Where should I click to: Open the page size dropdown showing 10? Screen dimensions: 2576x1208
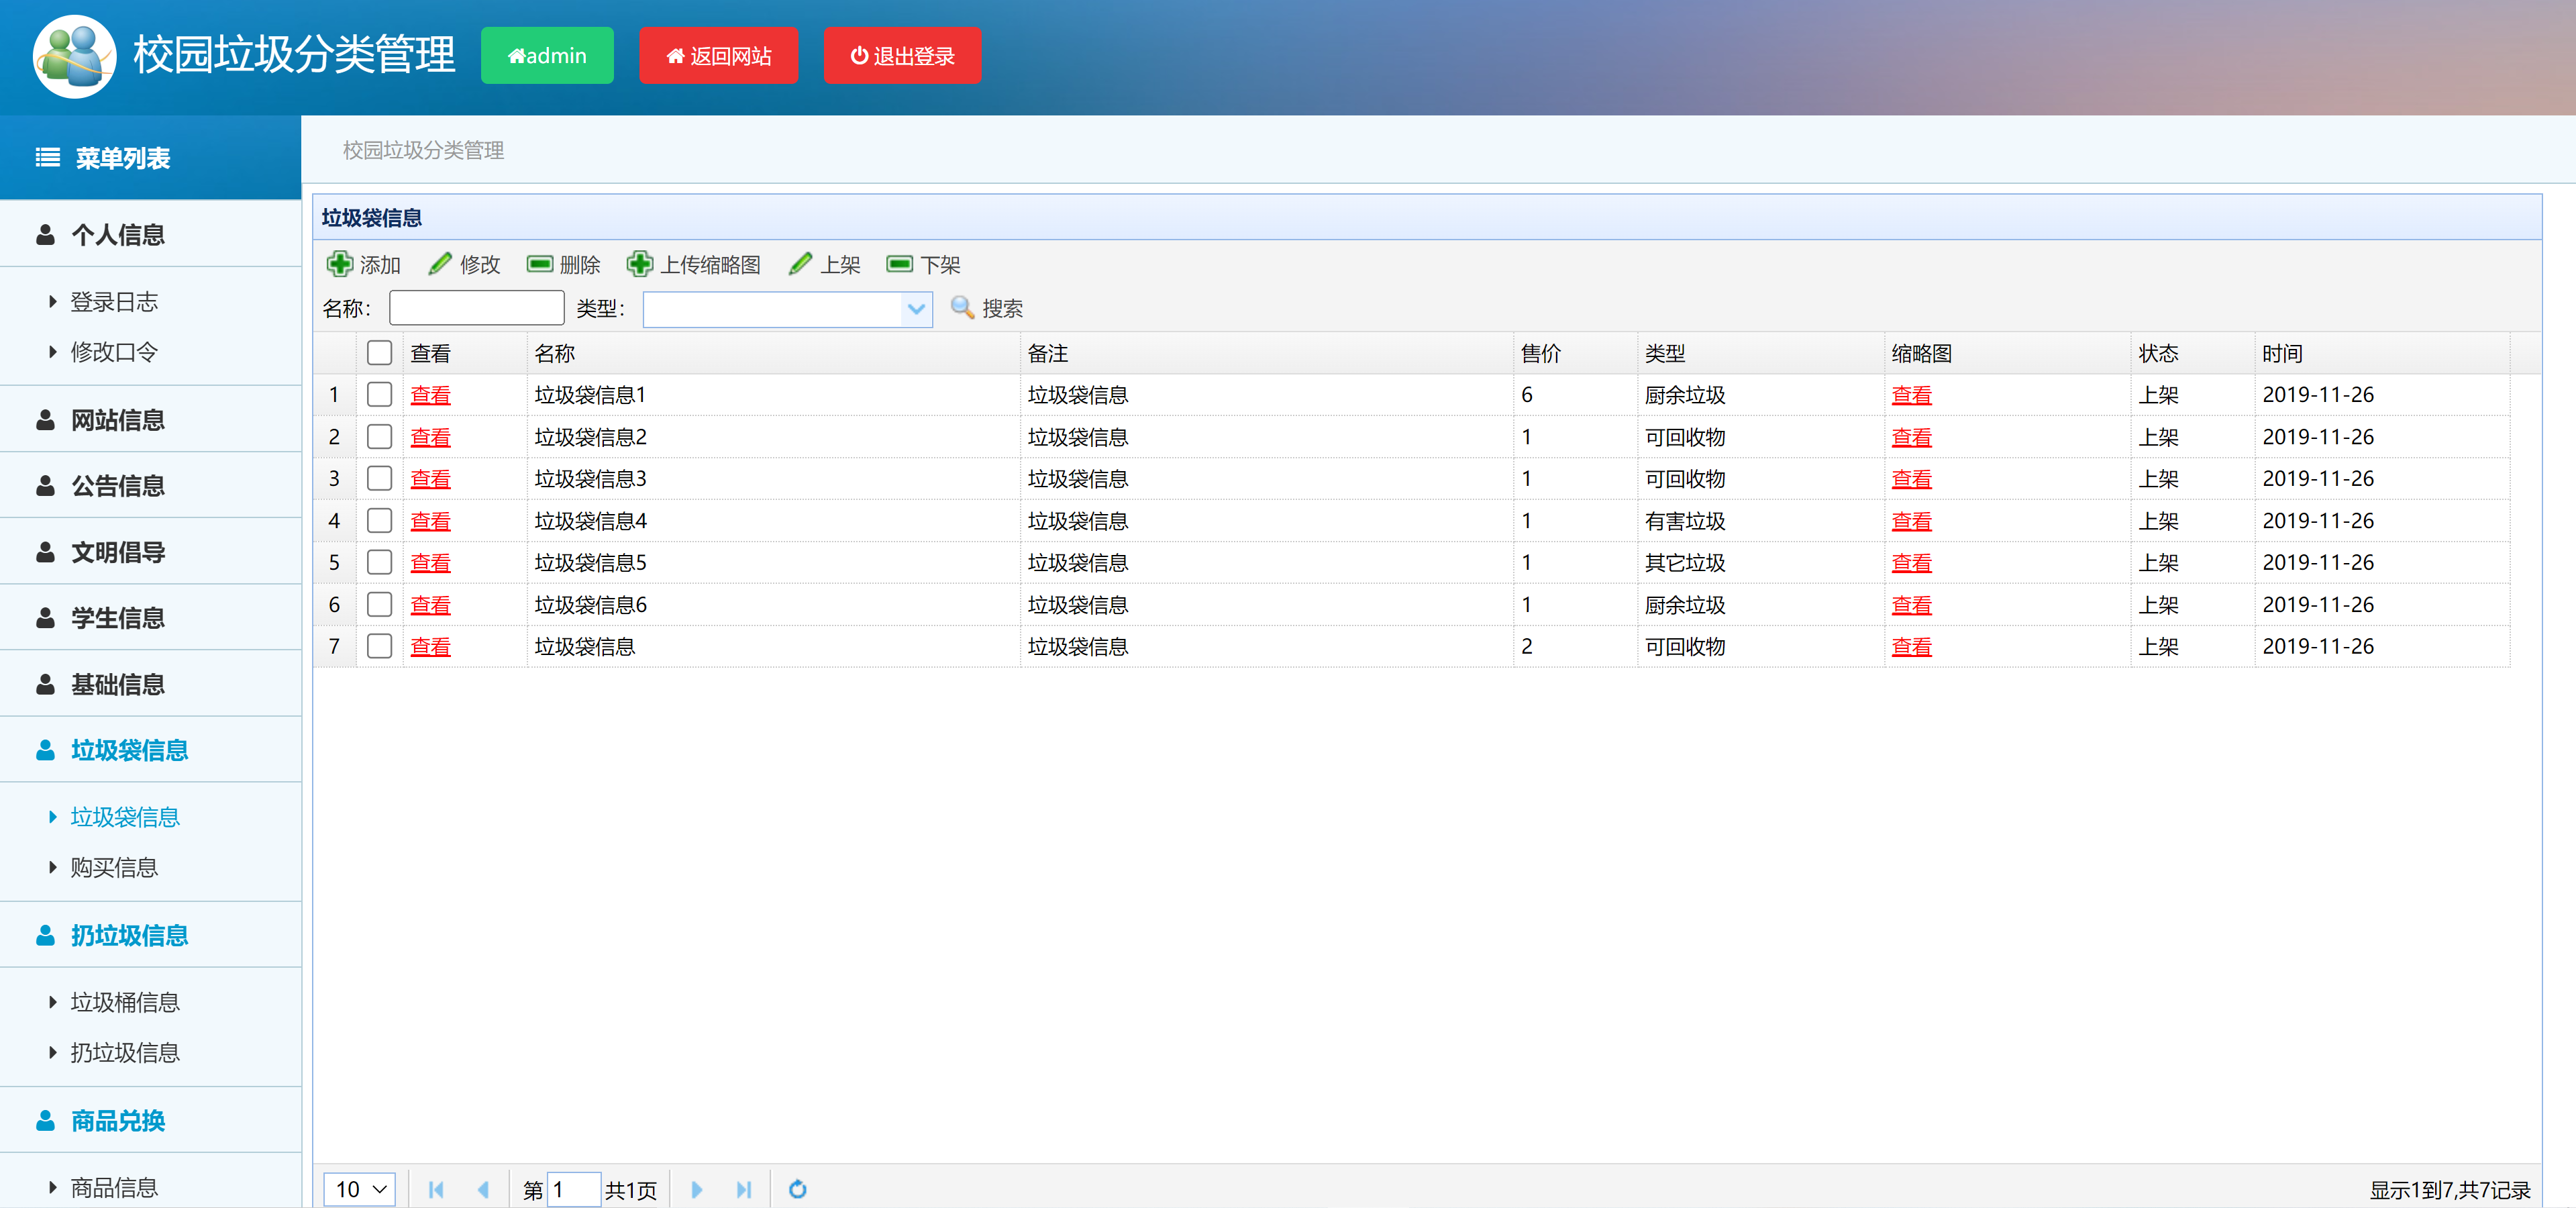359,1189
